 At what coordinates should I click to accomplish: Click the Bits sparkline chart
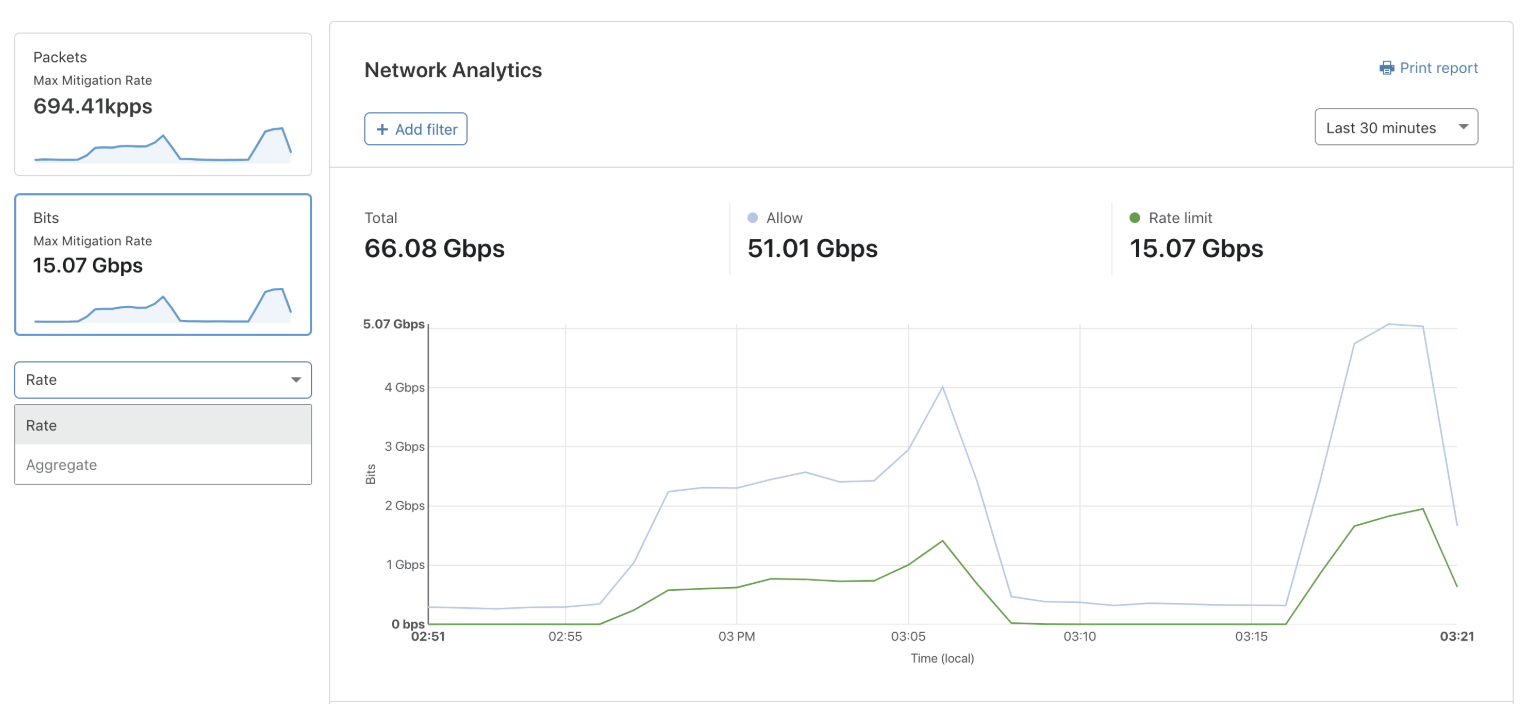pos(163,305)
